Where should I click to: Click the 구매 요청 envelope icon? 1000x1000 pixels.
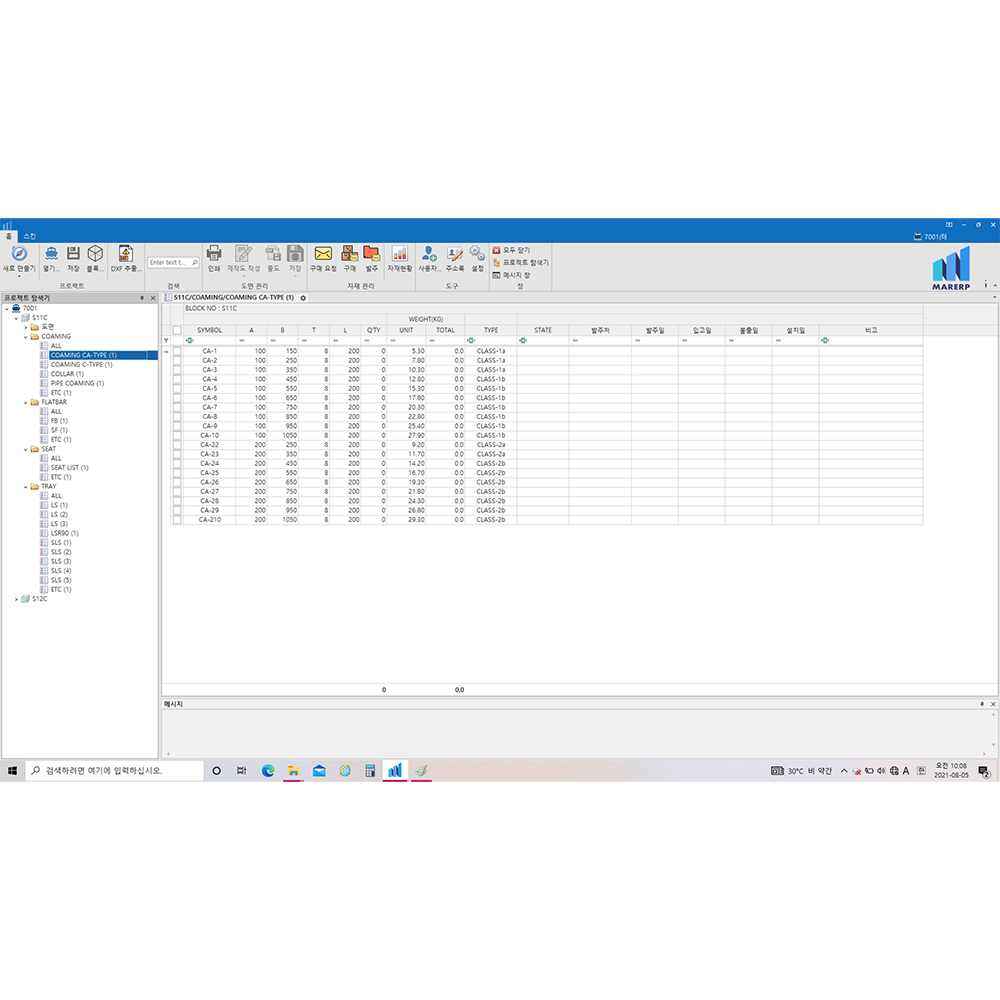(x=323, y=255)
